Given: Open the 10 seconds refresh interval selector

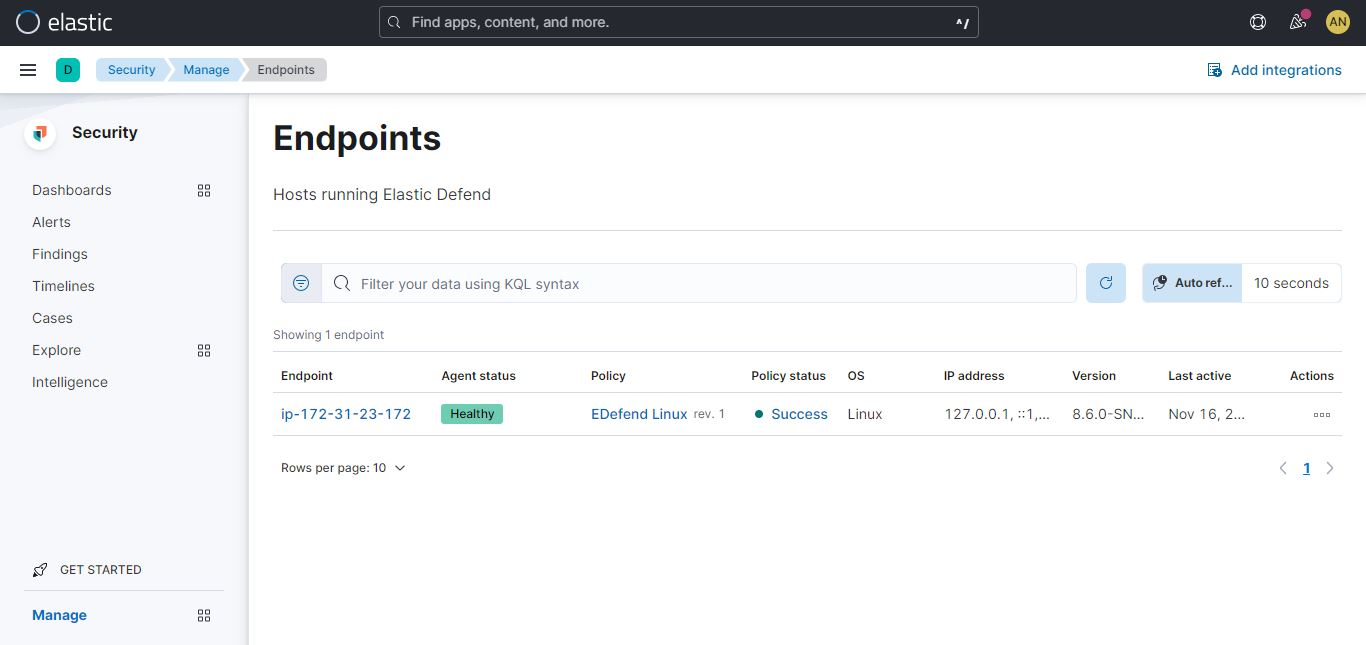Looking at the screenshot, I should point(1291,283).
